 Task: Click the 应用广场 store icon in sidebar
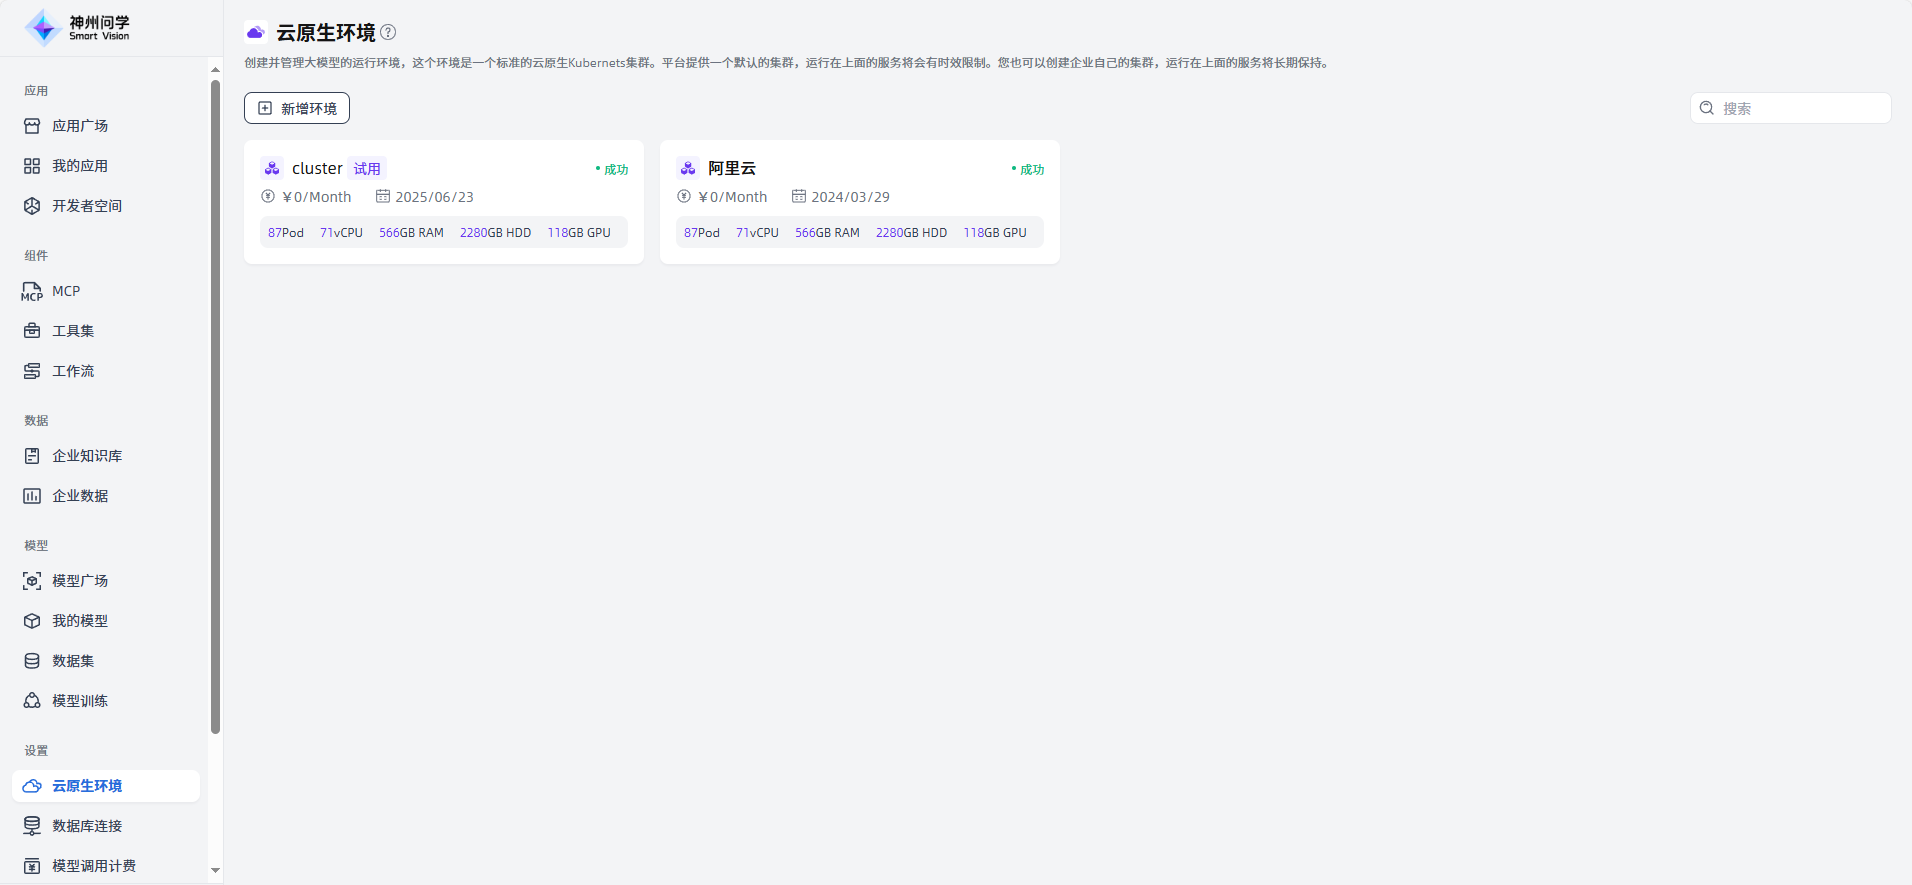32,126
